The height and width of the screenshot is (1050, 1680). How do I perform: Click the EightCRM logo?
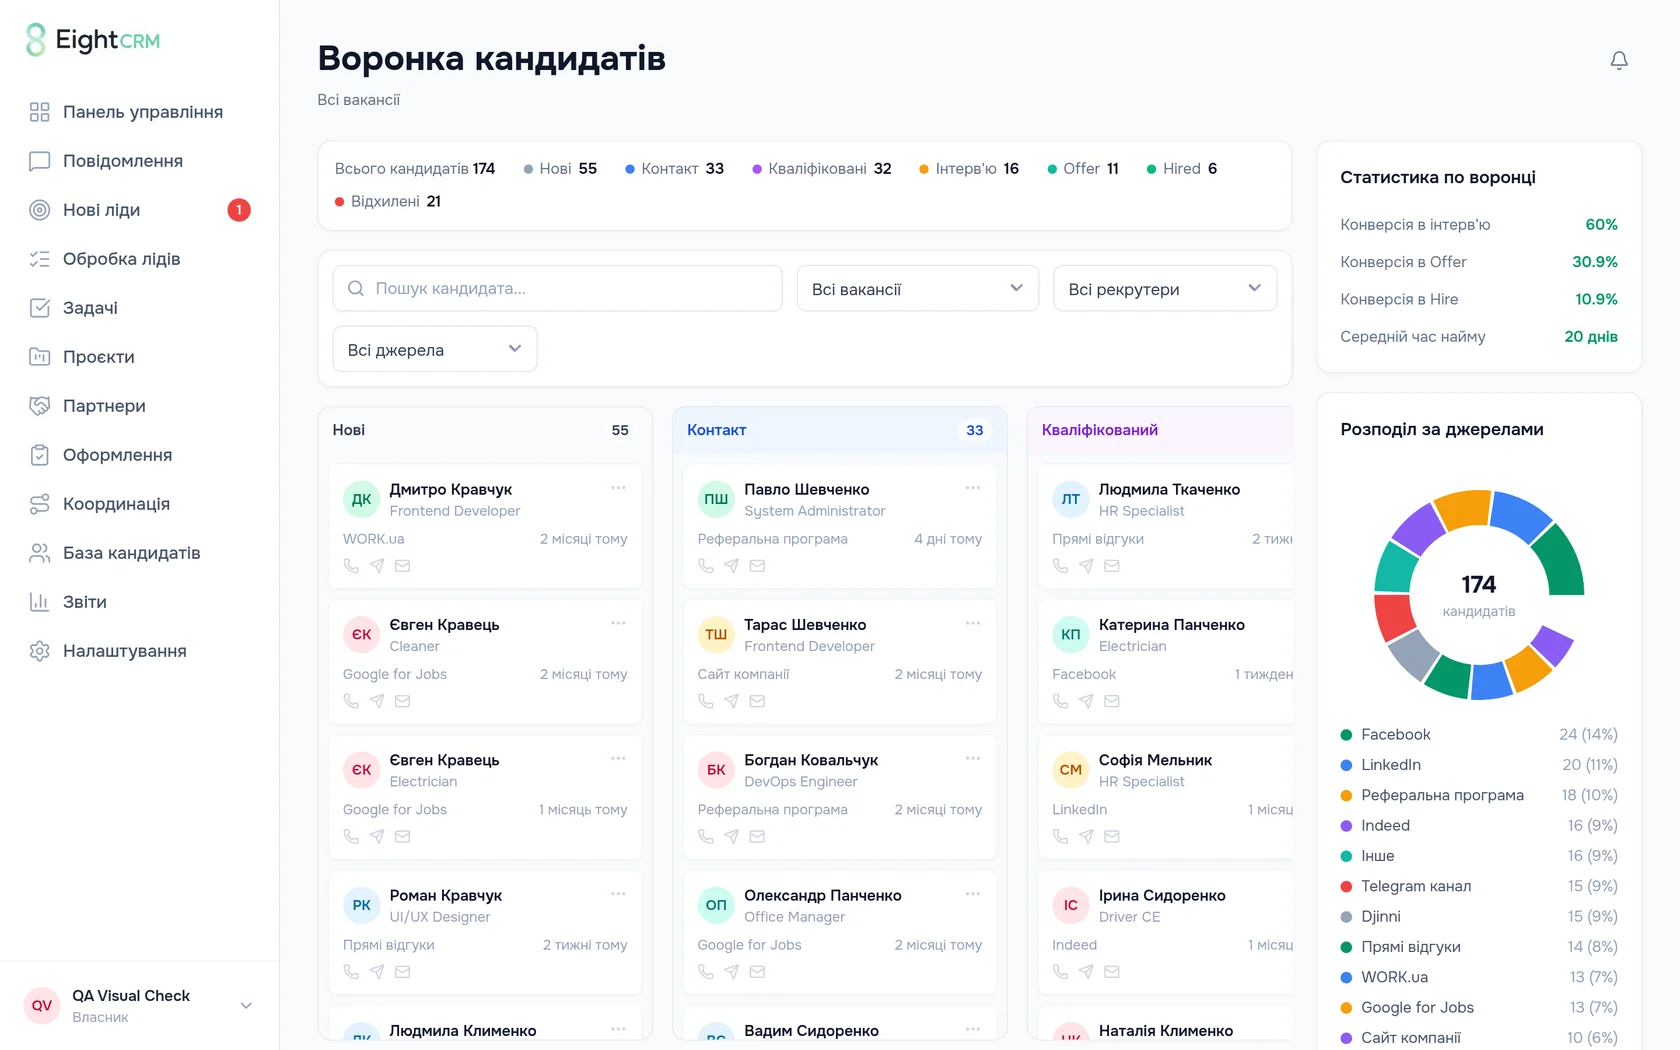pyautogui.click(x=93, y=40)
